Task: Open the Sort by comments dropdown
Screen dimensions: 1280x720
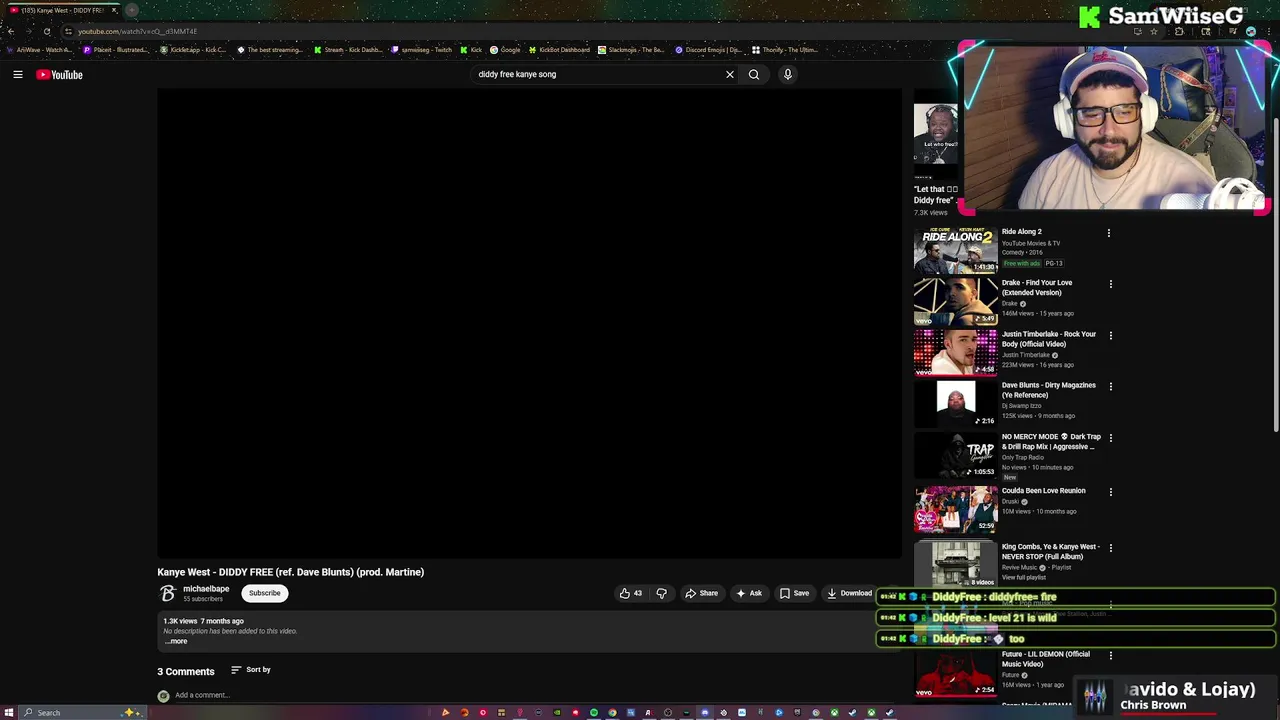Action: click(251, 670)
